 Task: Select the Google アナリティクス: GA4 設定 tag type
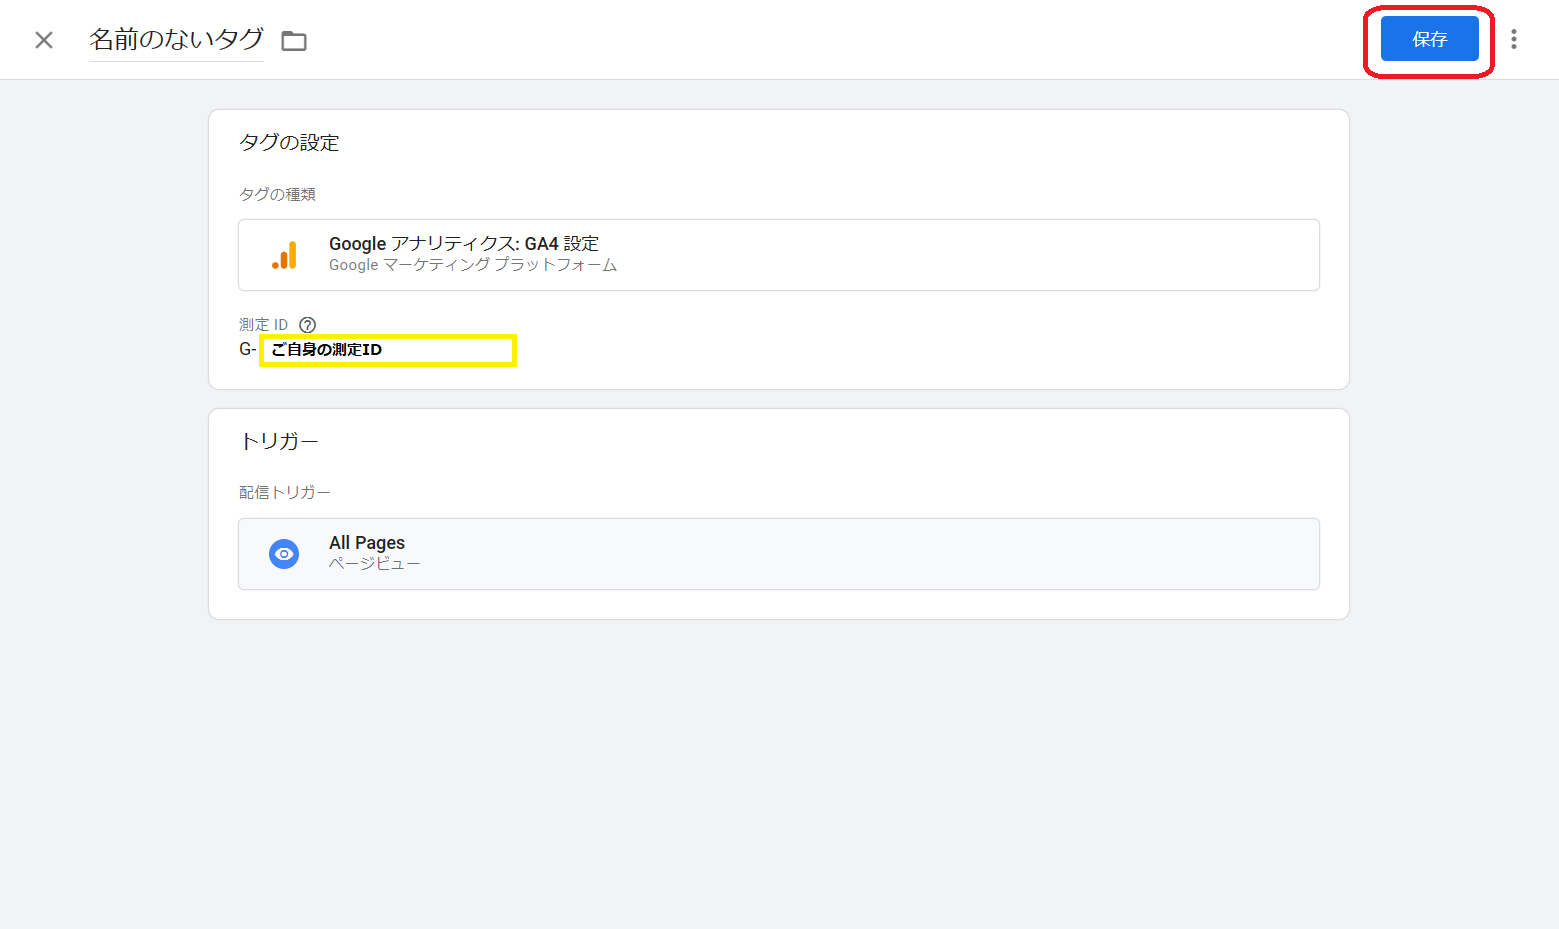(x=779, y=255)
